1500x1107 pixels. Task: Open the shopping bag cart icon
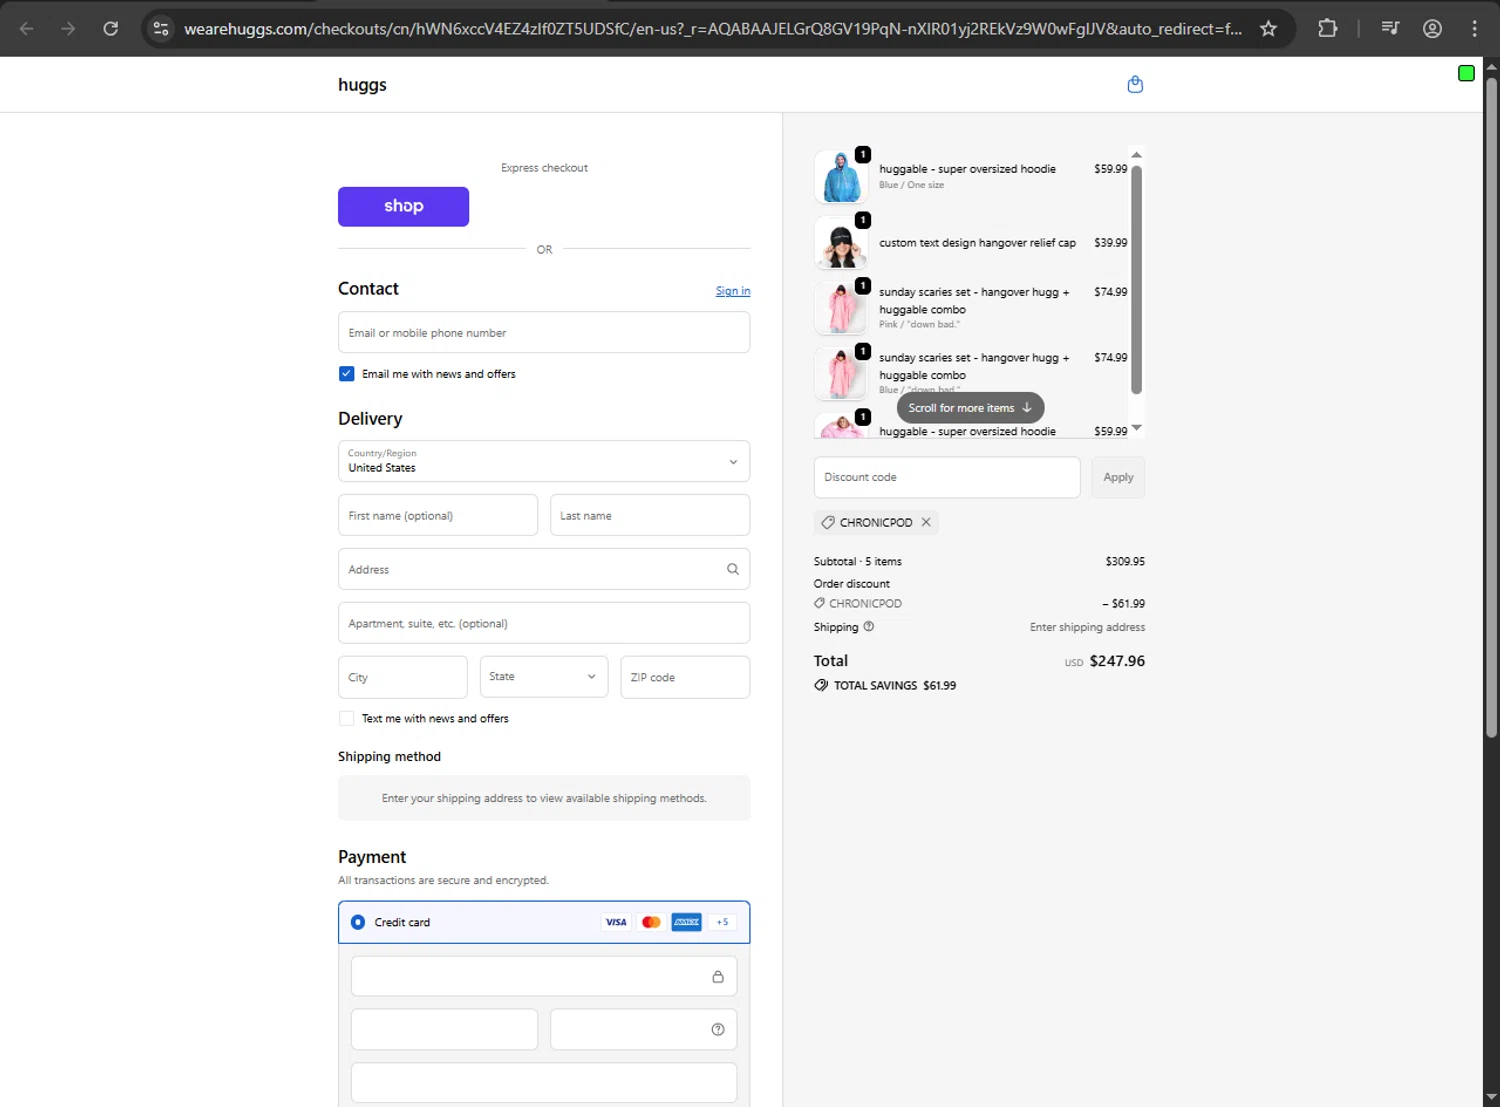(x=1135, y=84)
